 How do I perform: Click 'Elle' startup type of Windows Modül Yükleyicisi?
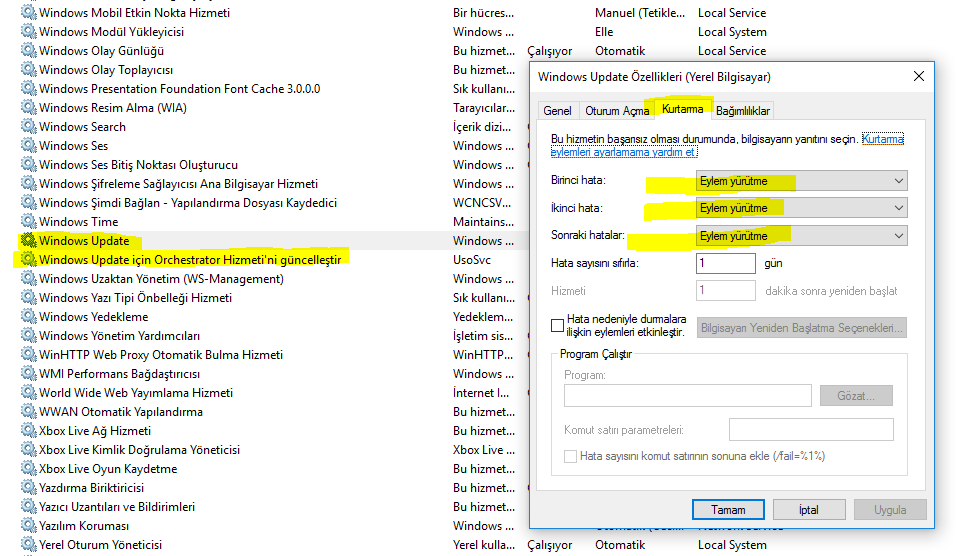(x=604, y=31)
